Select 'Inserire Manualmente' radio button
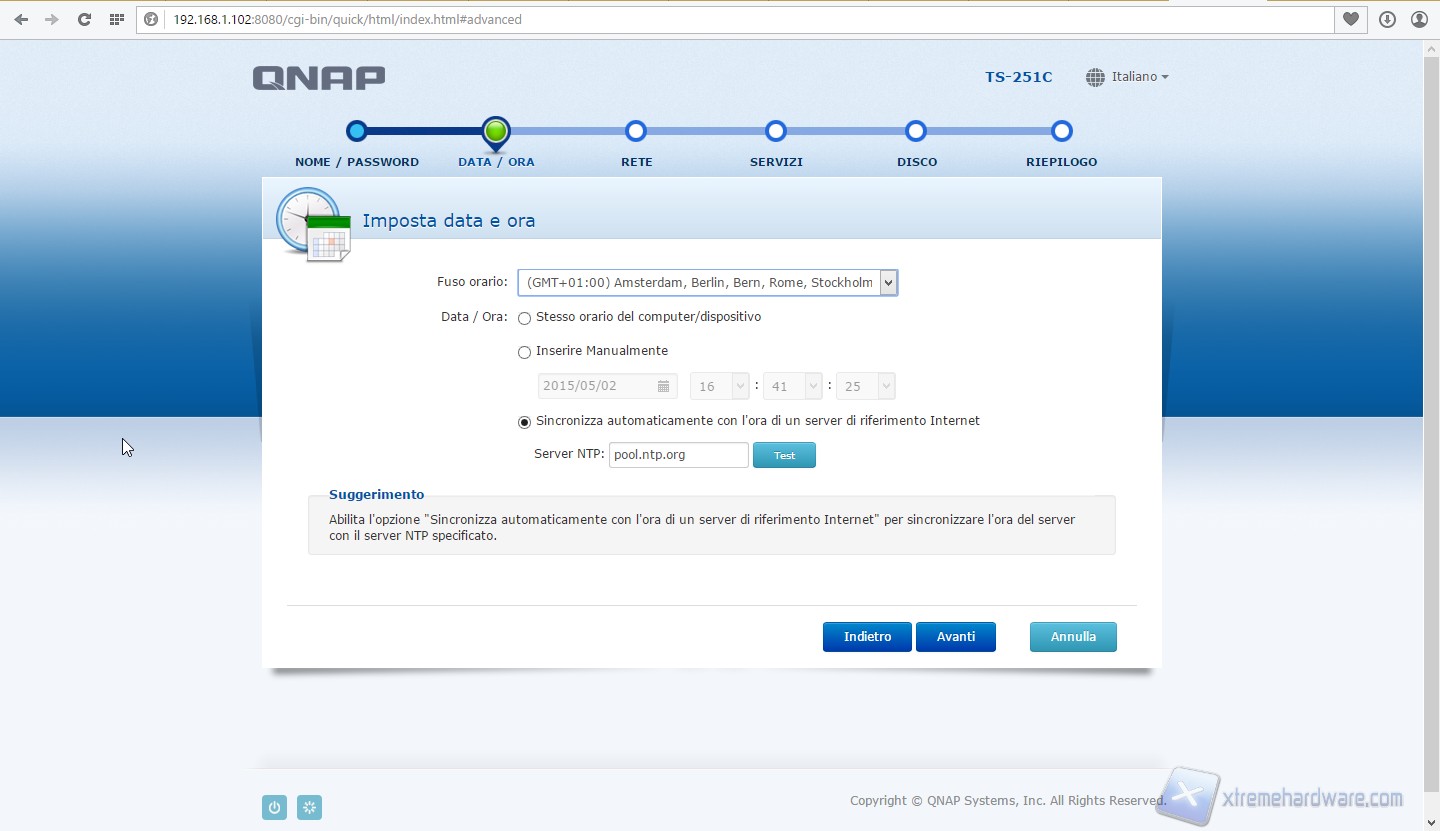 coord(524,352)
